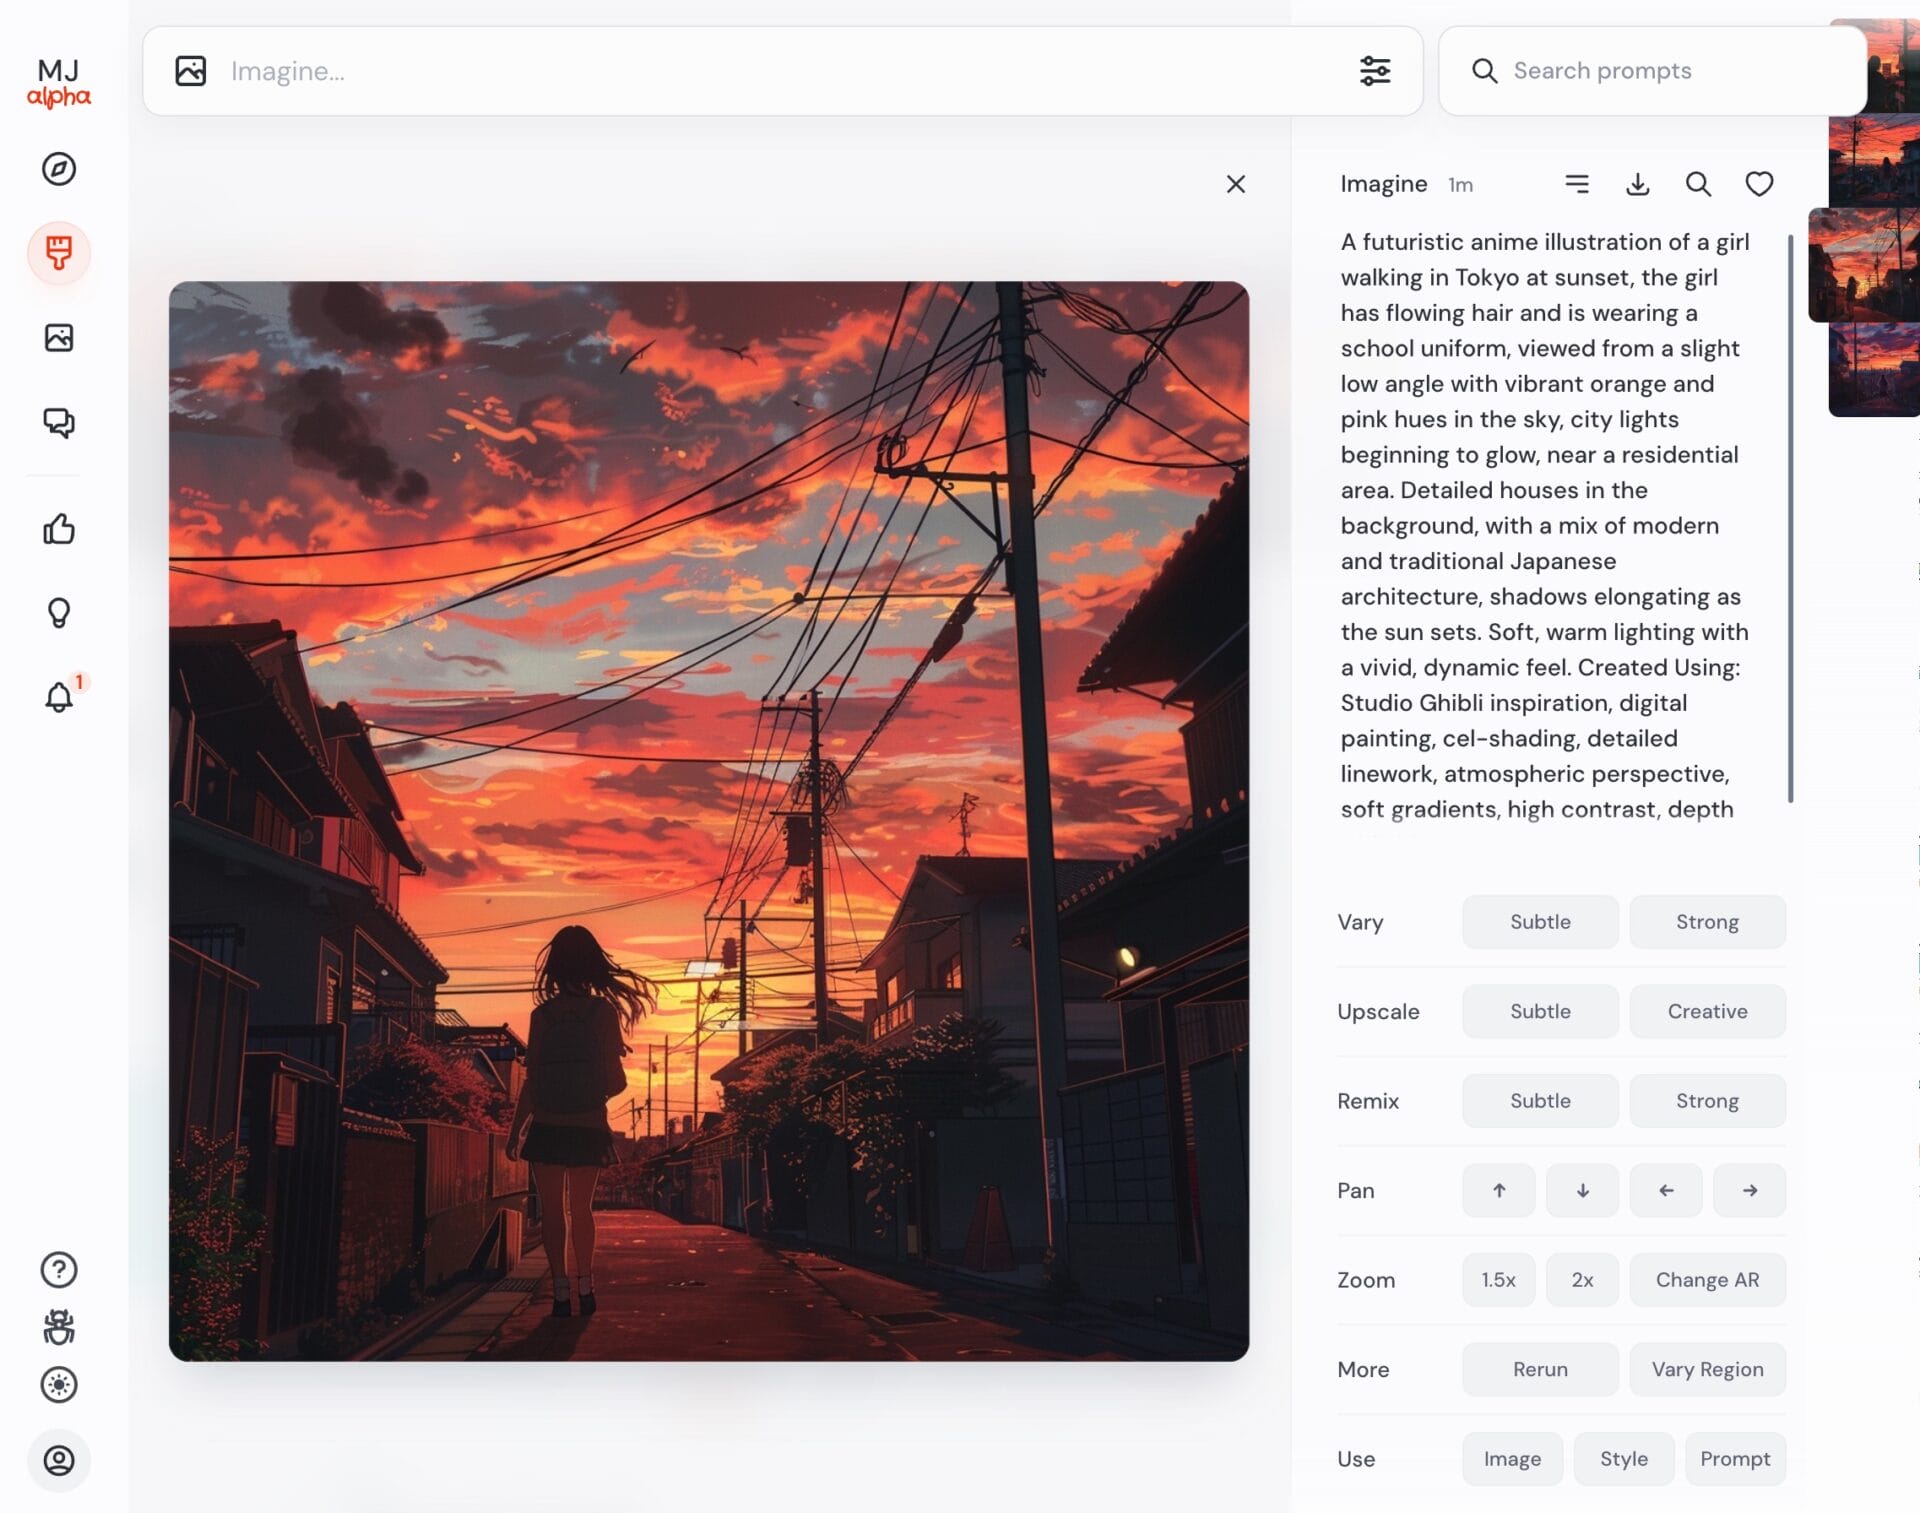Open the Explore compass icon
This screenshot has width=1920, height=1513.
(59, 169)
